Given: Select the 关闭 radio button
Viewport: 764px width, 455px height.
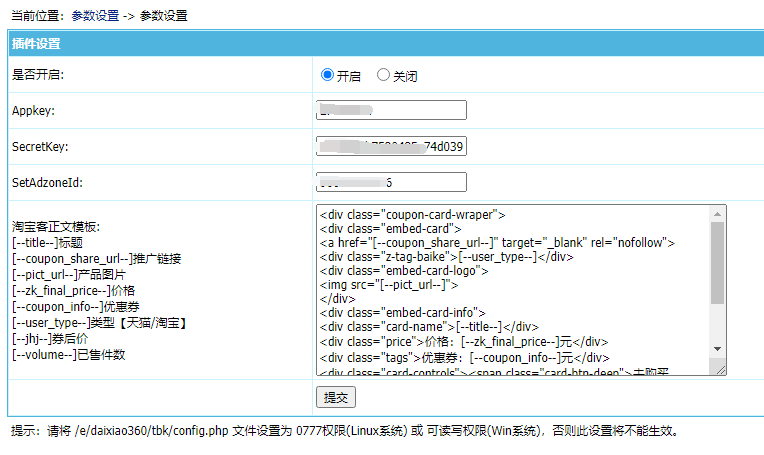Looking at the screenshot, I should (383, 75).
